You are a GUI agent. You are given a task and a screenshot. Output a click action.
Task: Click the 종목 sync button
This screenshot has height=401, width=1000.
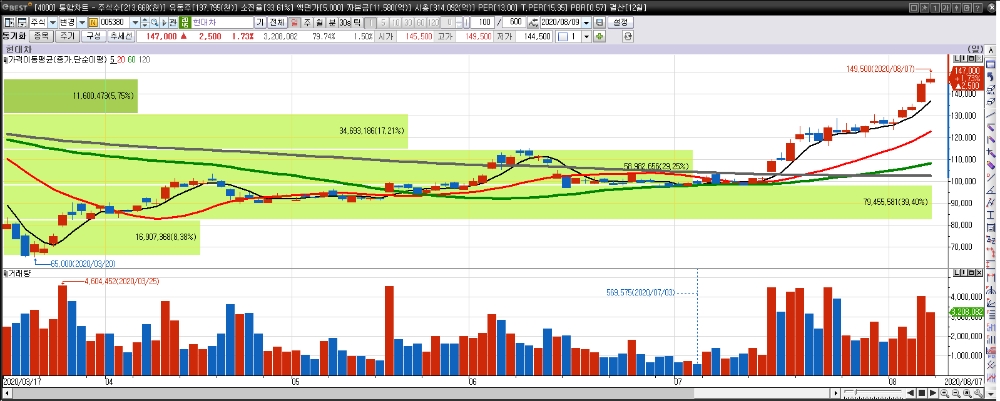click(x=41, y=36)
